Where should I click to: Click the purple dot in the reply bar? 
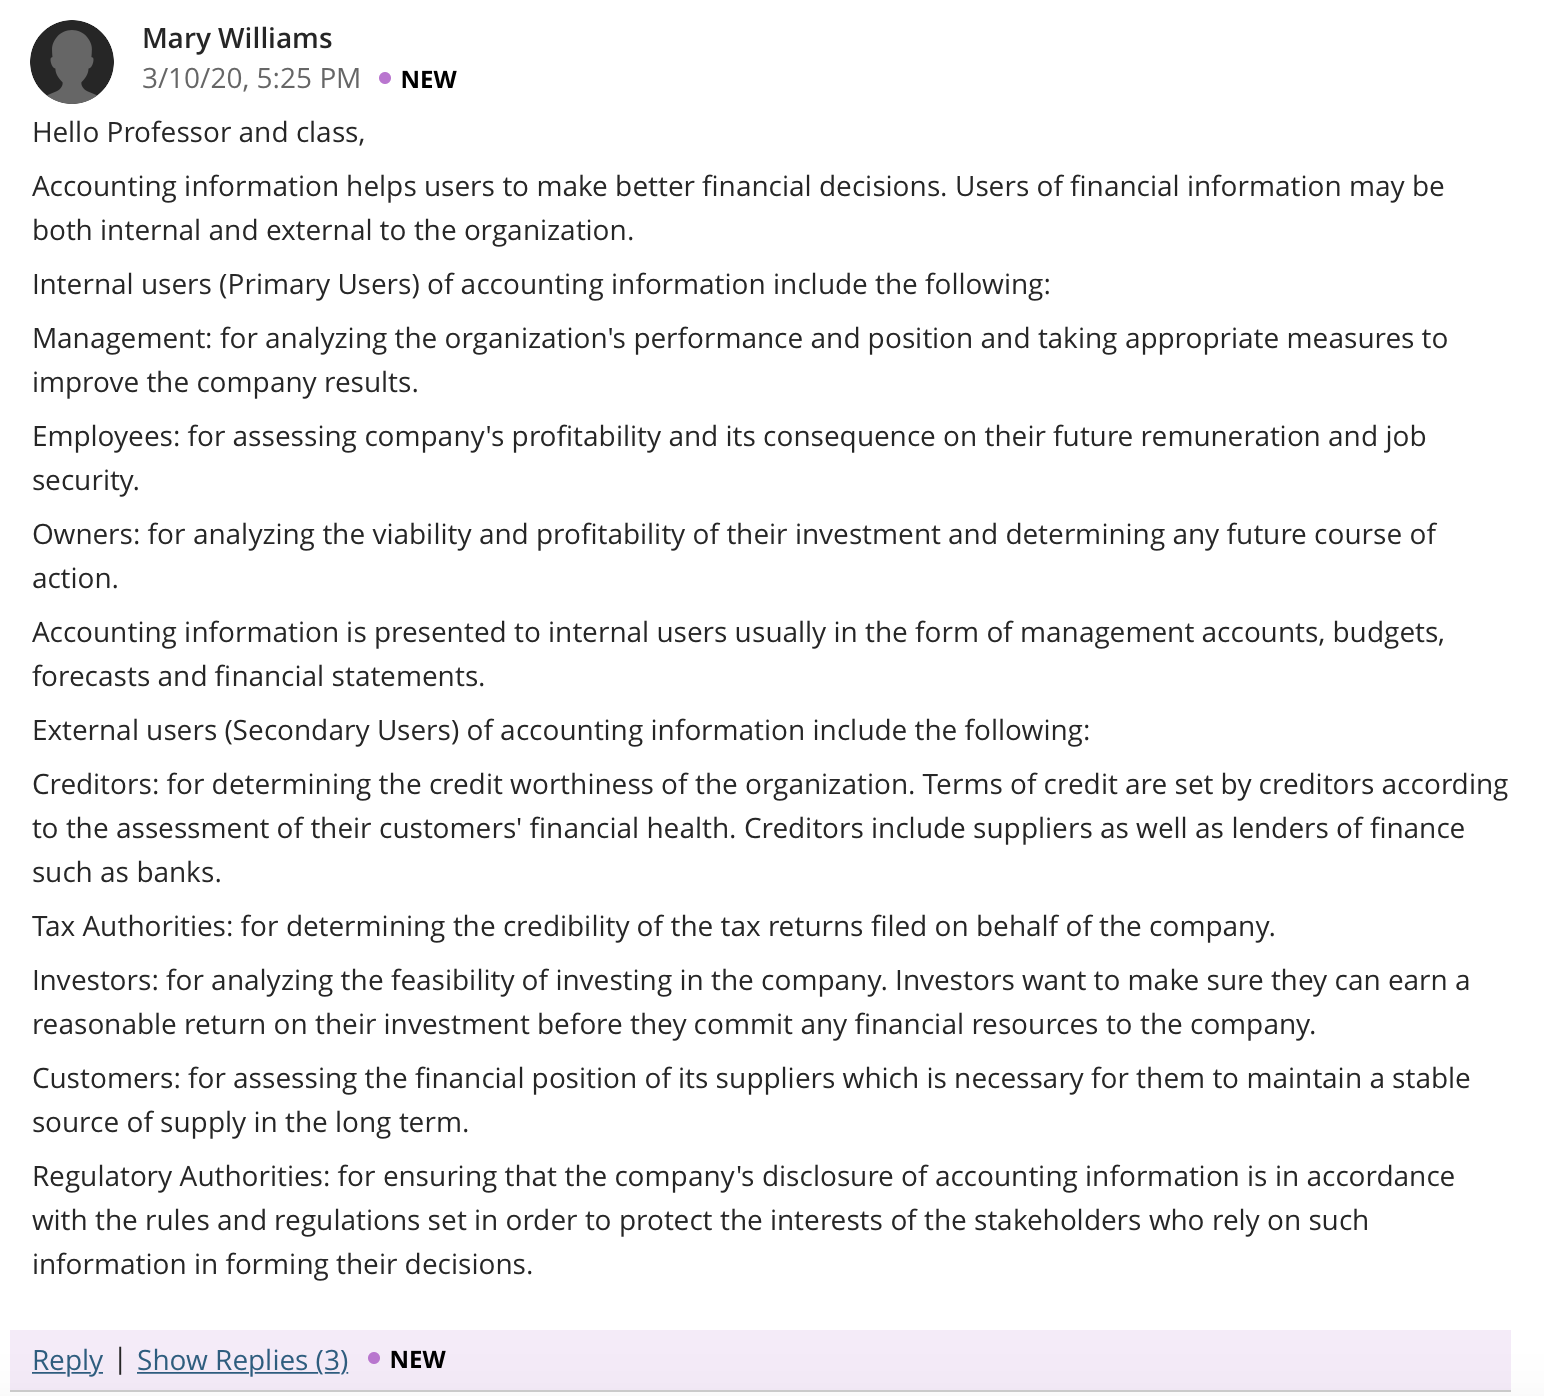pyautogui.click(x=374, y=1358)
